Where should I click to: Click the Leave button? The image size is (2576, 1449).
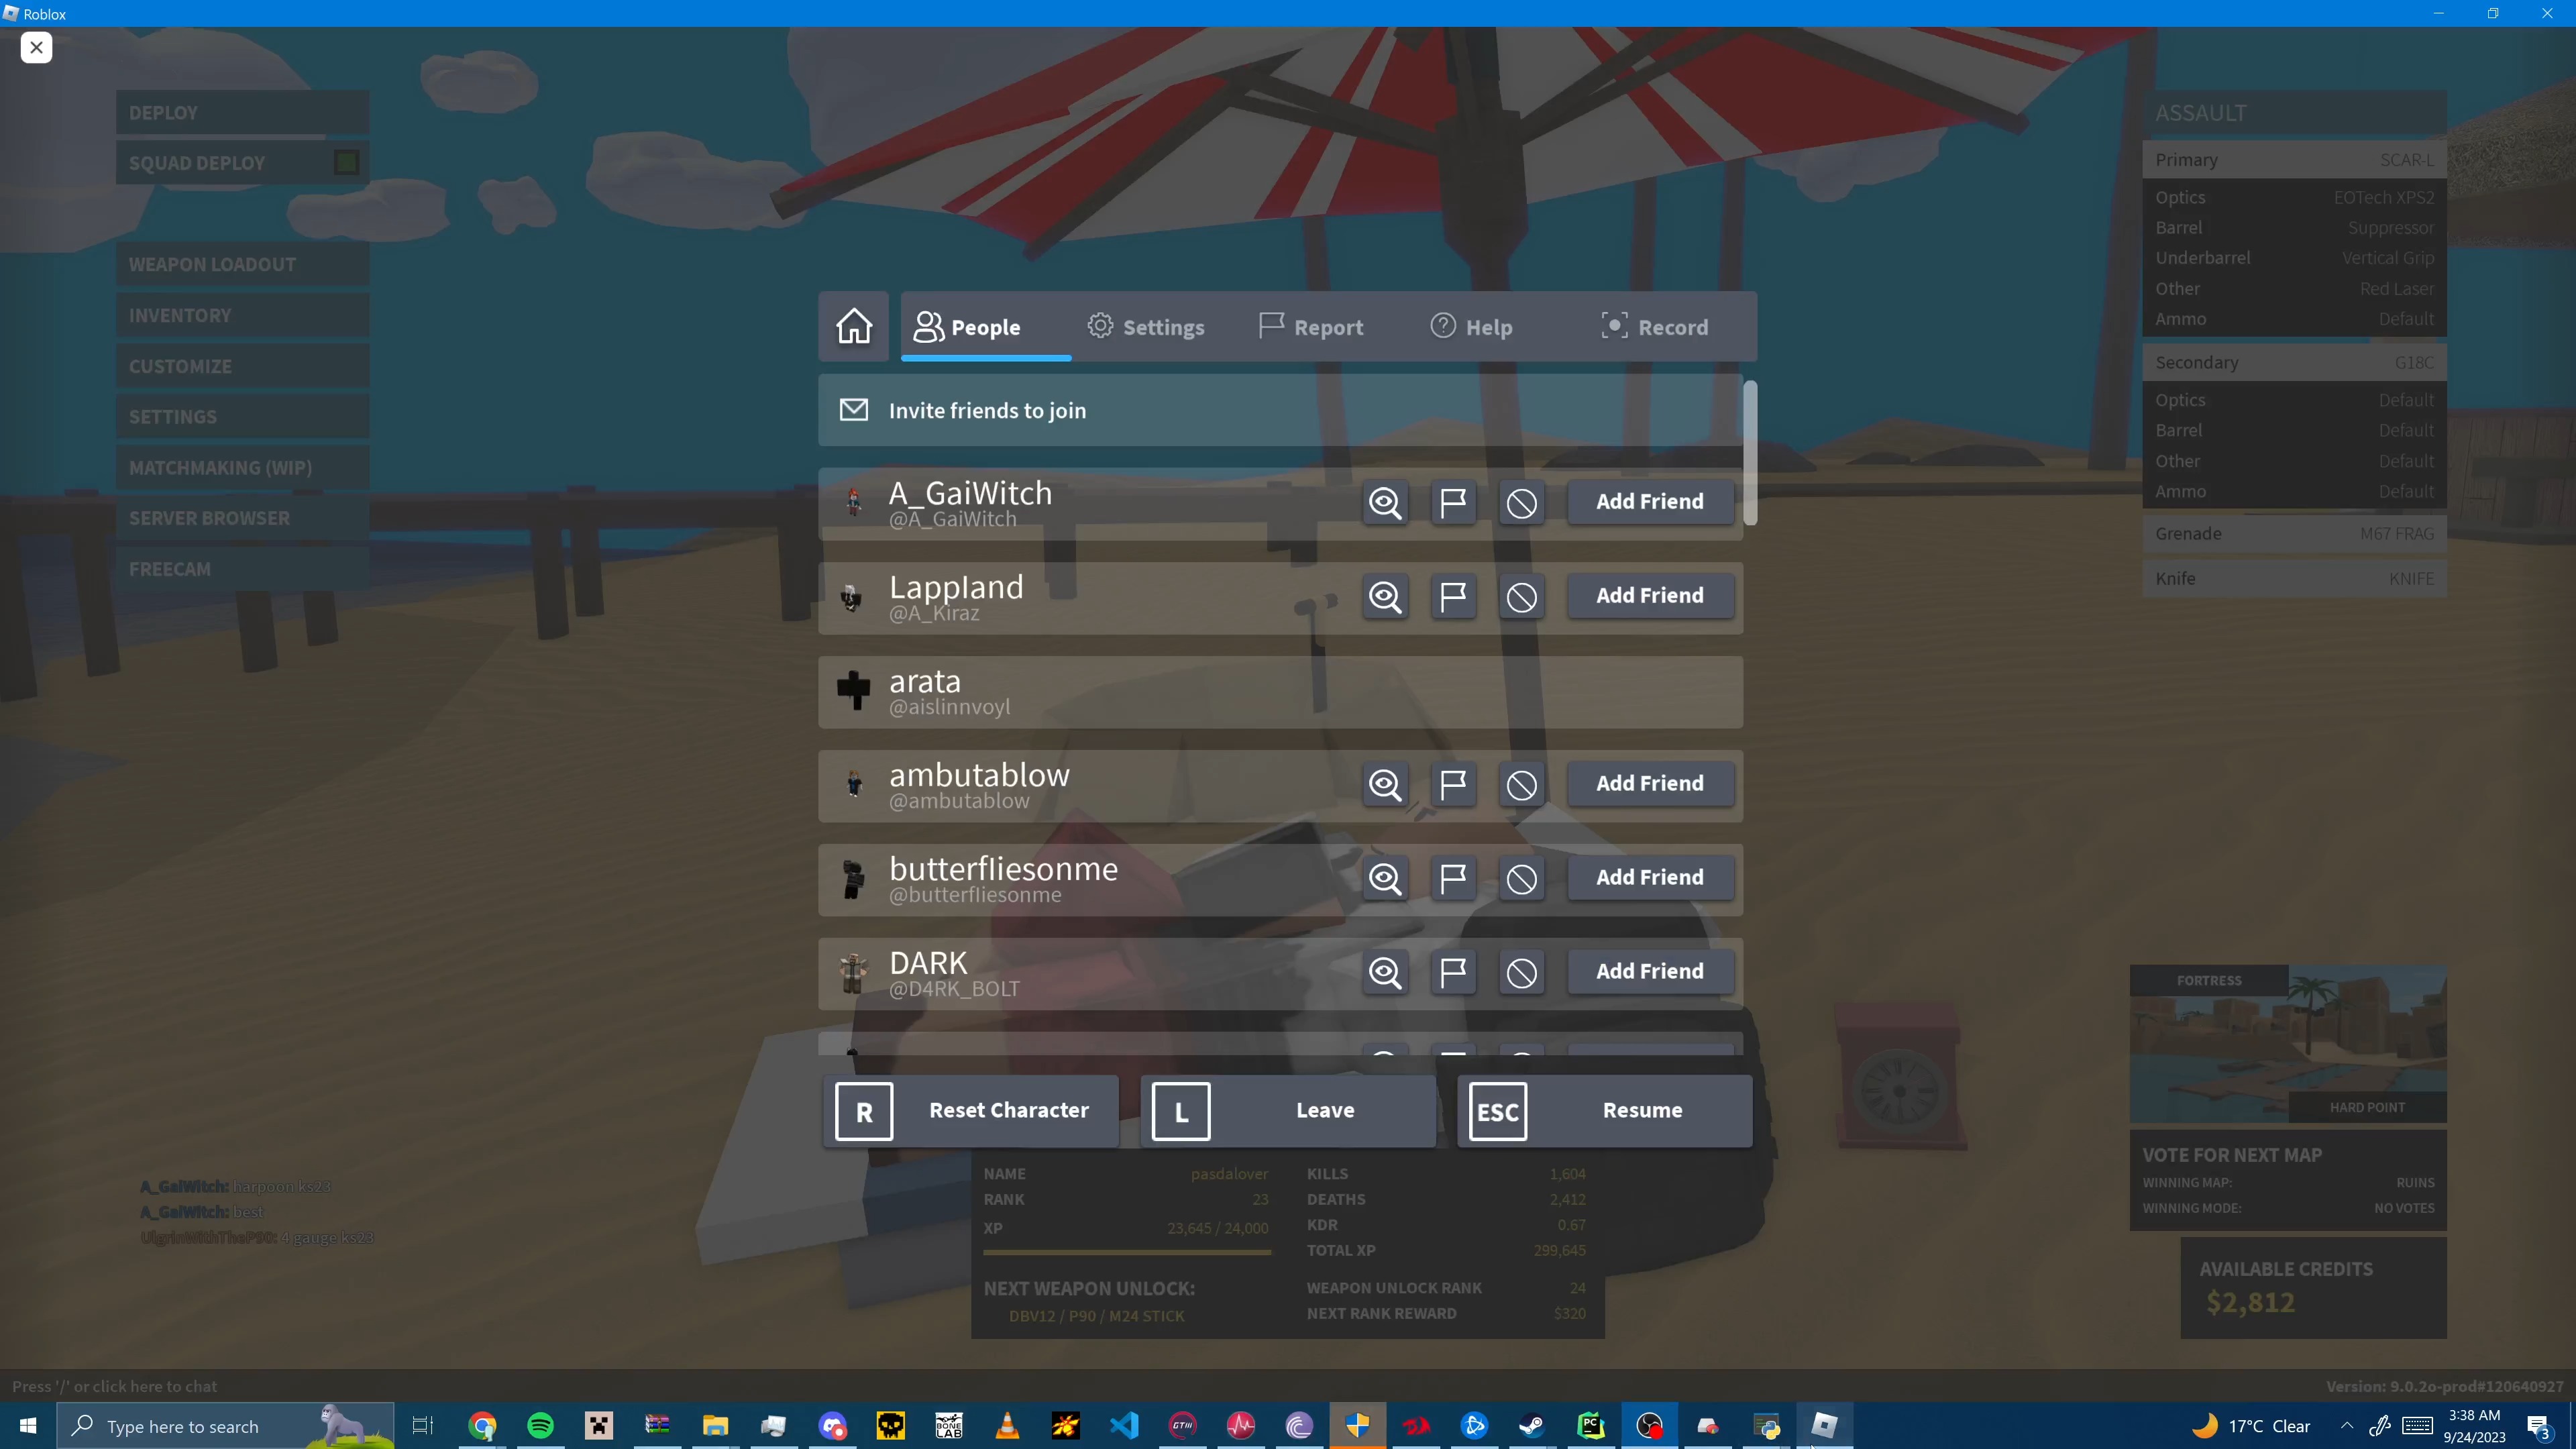(1288, 1110)
